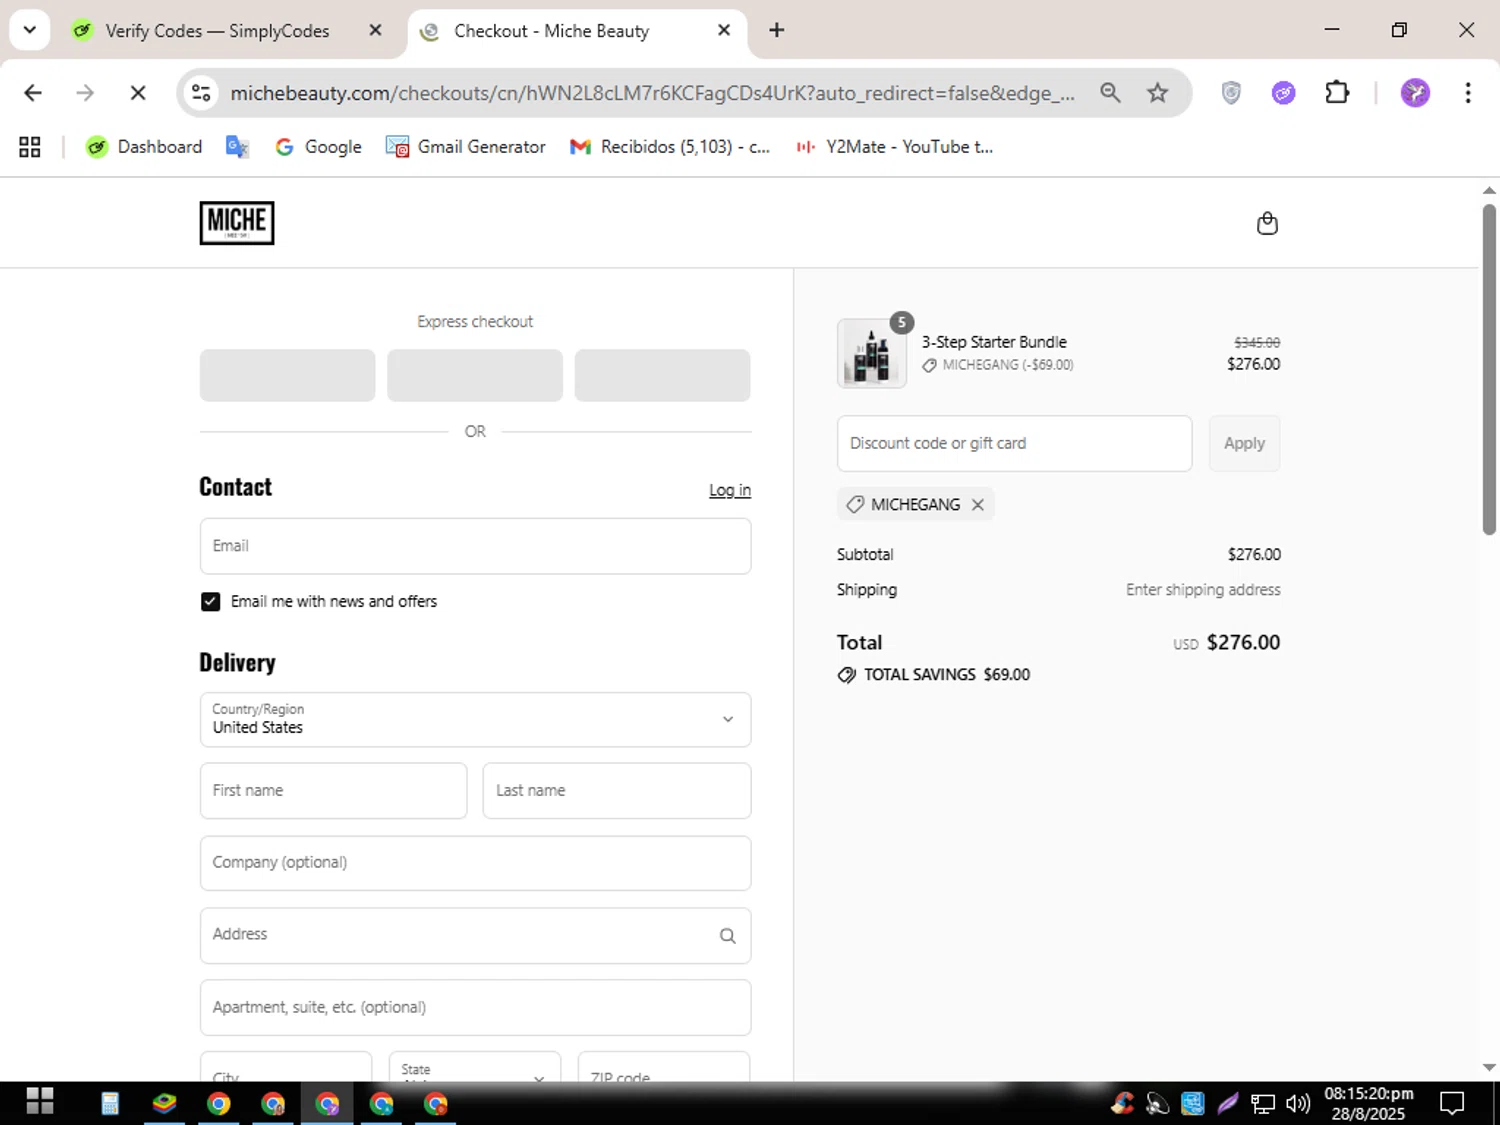This screenshot has width=1500, height=1125.
Task: Open a new browser tab
Action: click(777, 30)
